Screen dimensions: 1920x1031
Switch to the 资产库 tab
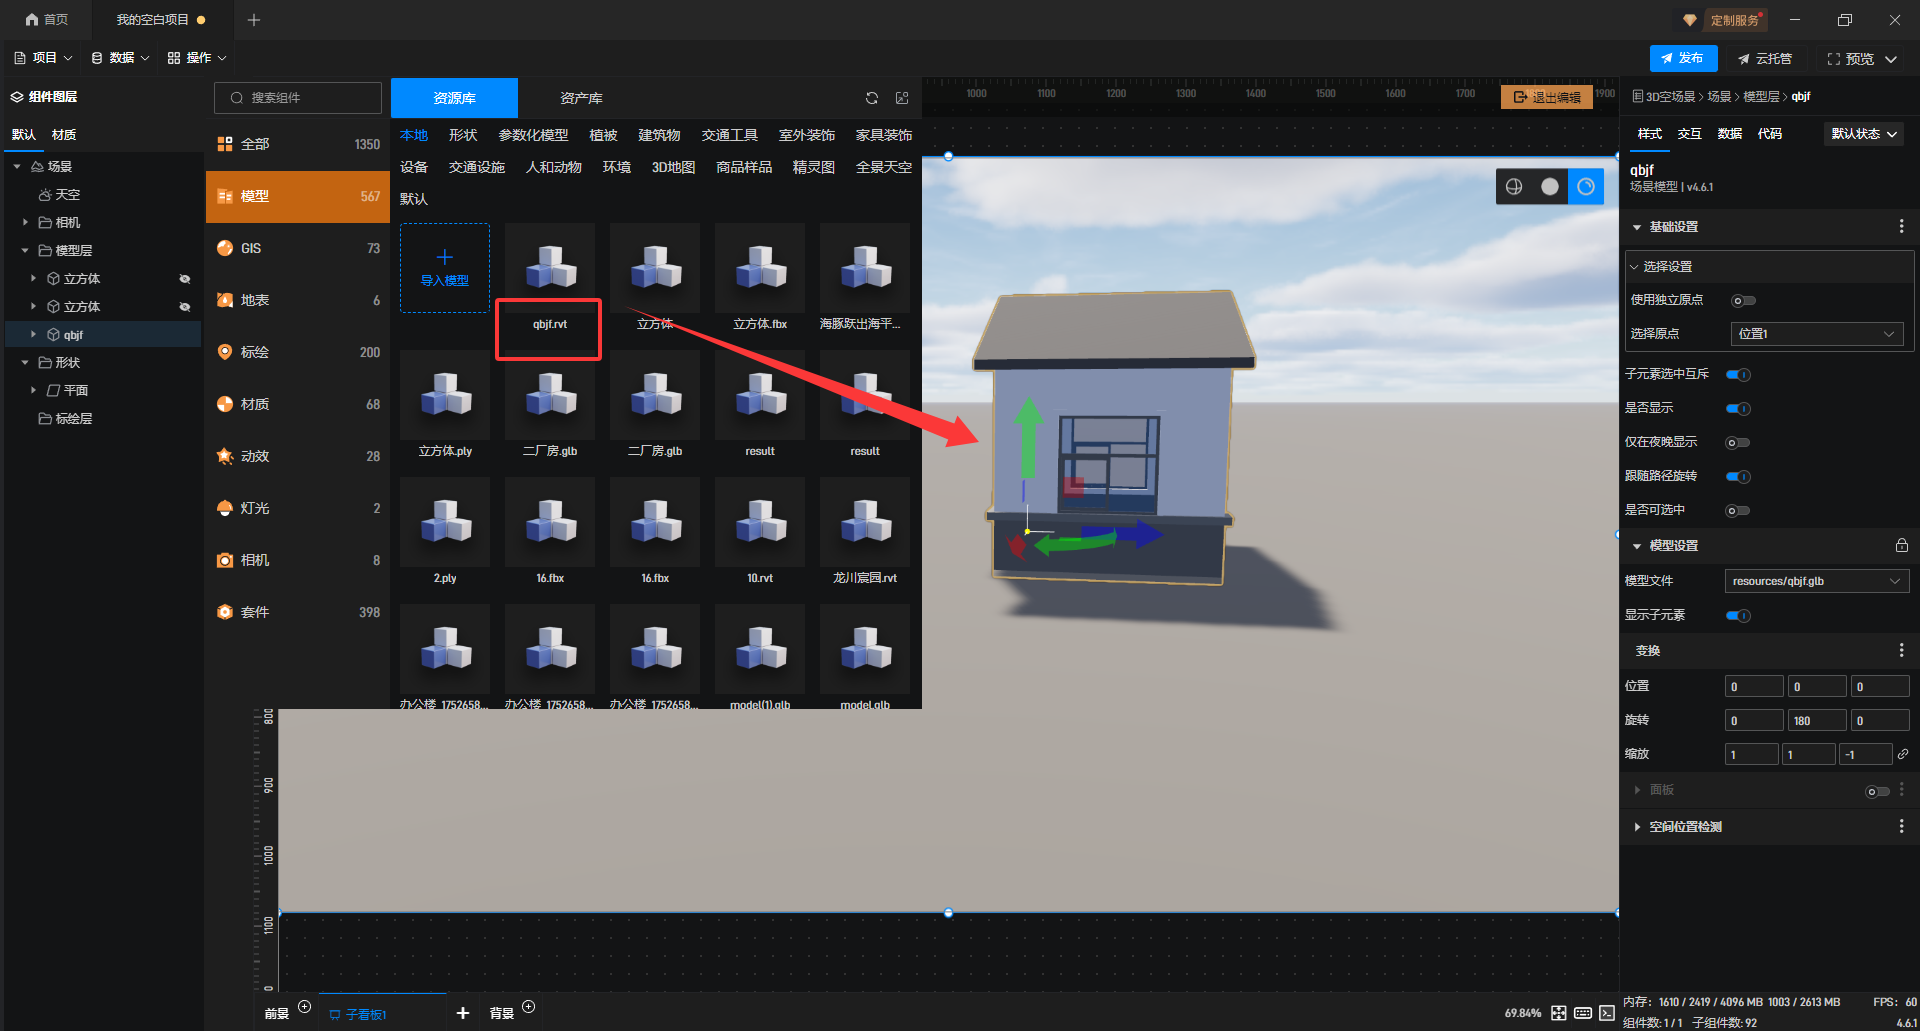click(x=581, y=98)
